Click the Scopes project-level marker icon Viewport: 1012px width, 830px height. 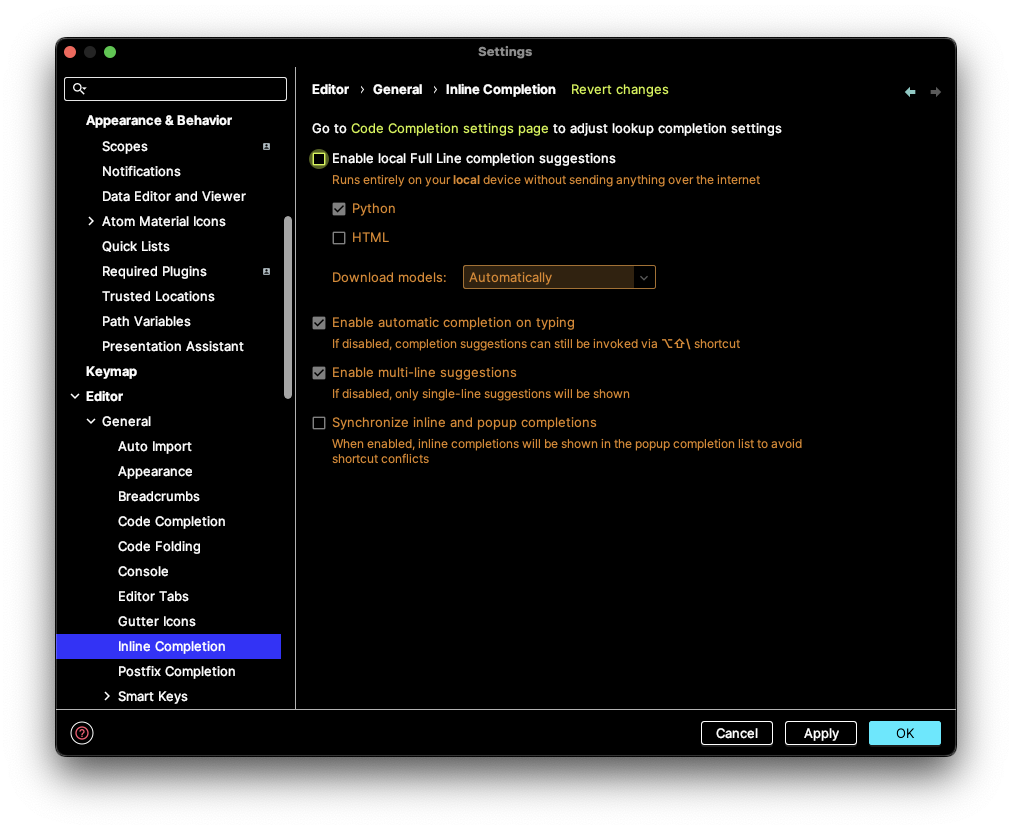[266, 147]
